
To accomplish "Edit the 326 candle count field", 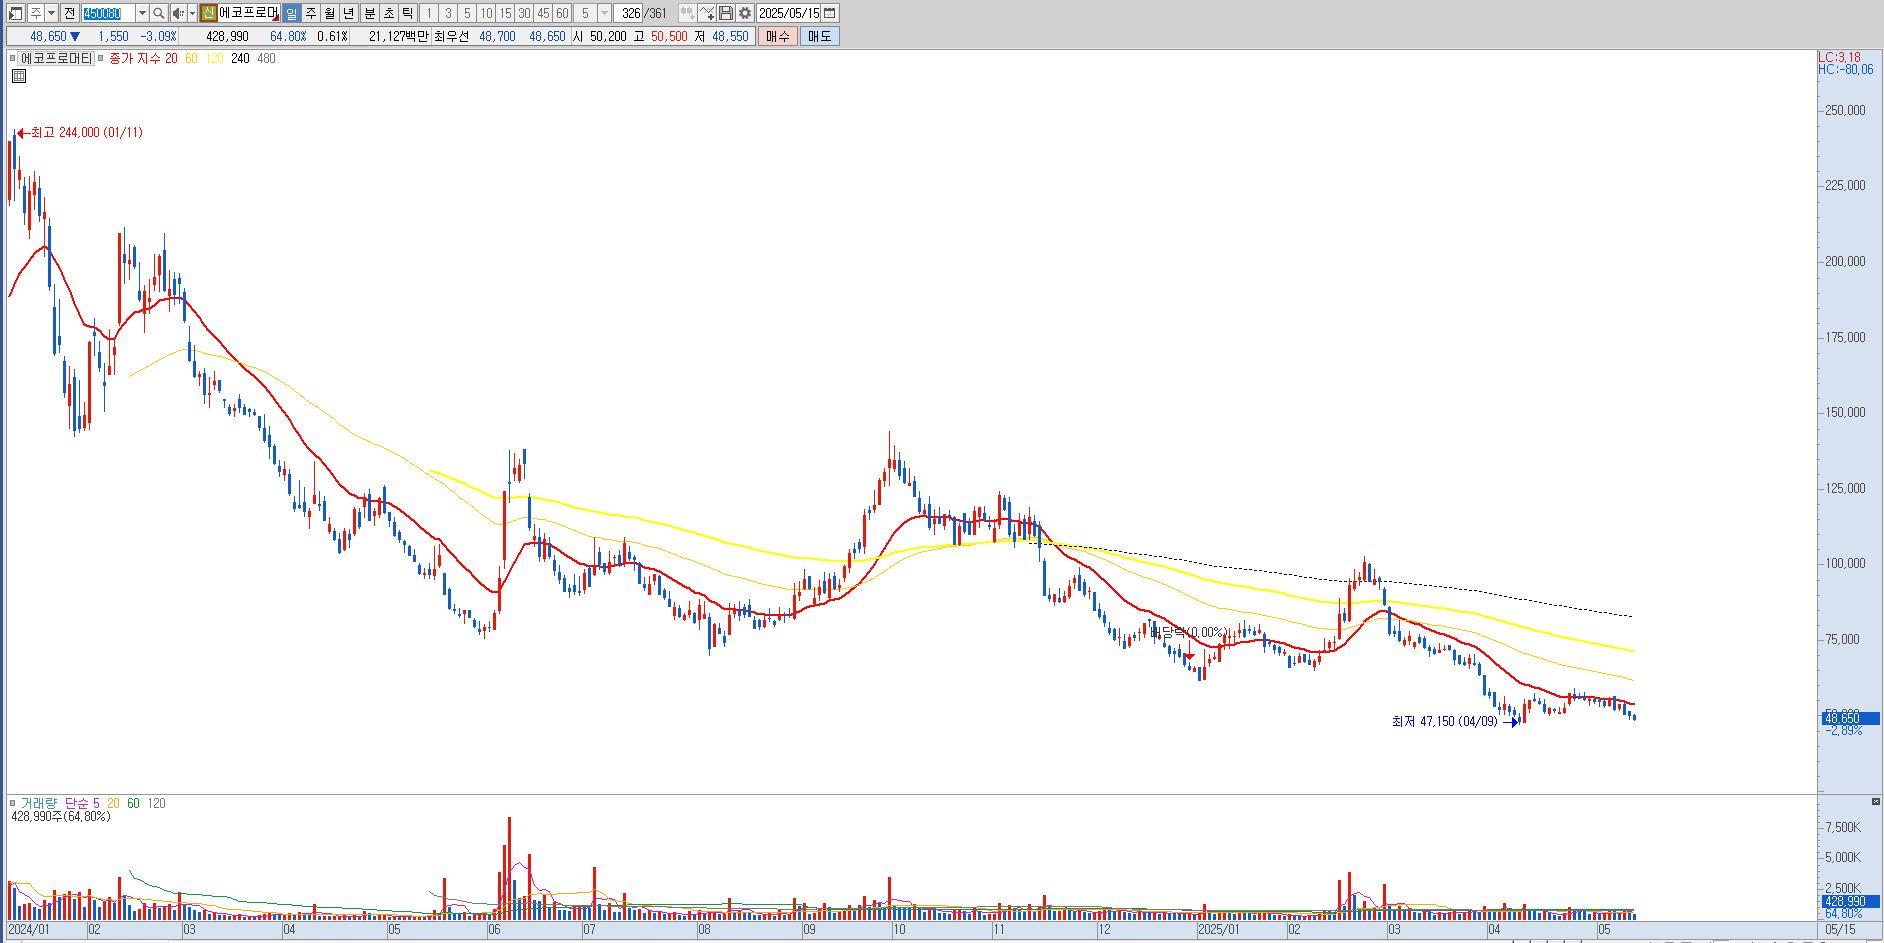I will pyautogui.click(x=630, y=13).
